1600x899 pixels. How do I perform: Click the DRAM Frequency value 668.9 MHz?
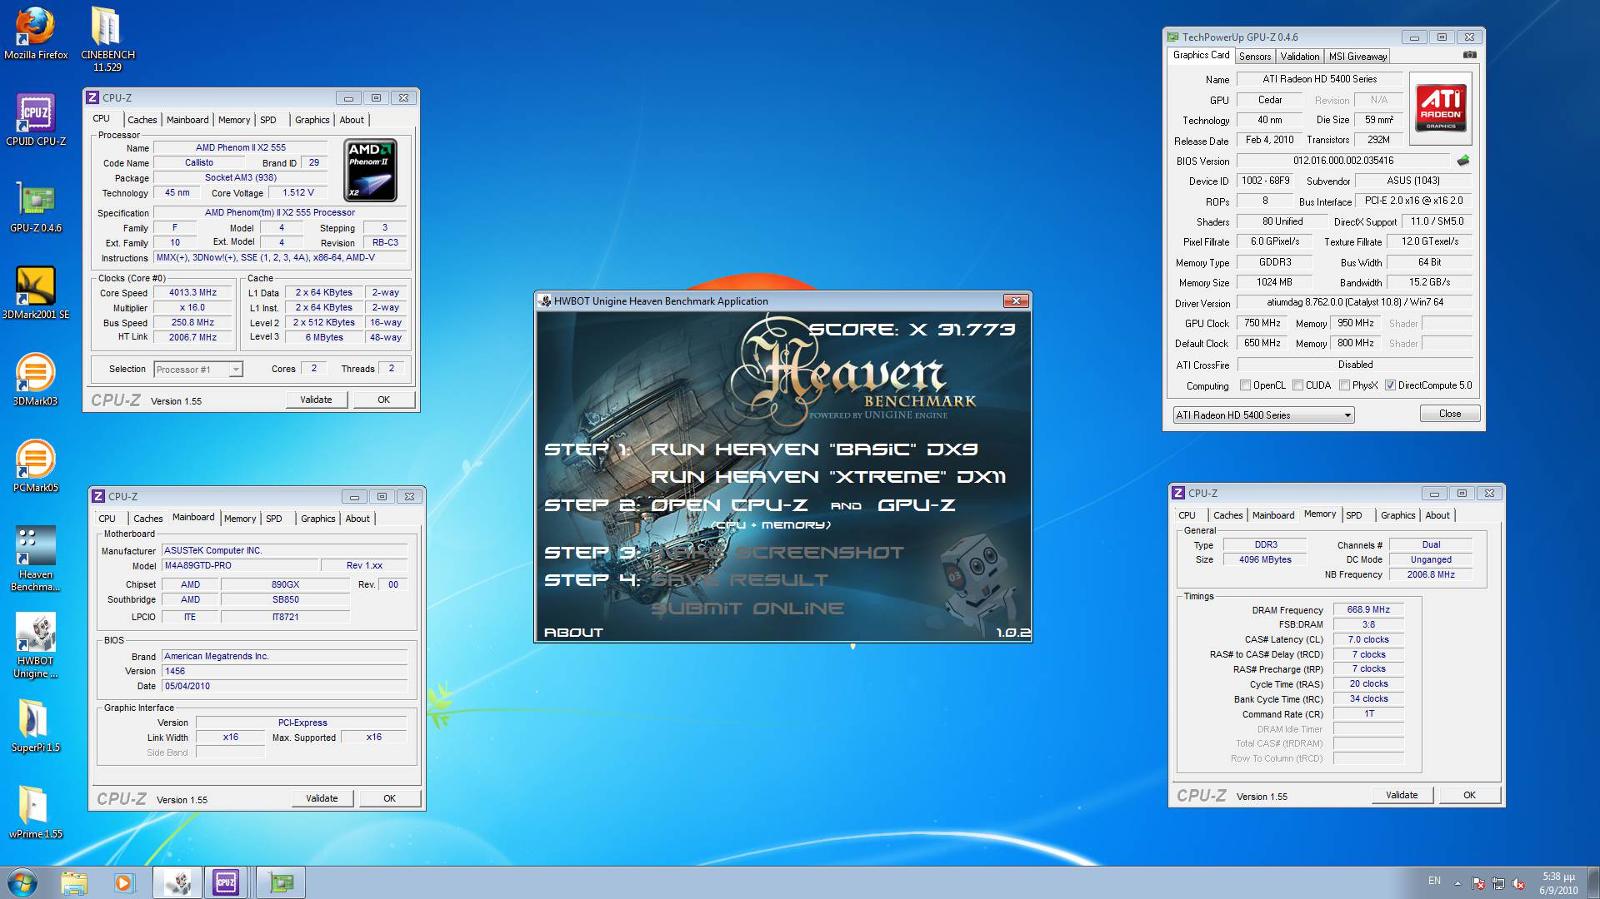[x=1368, y=610]
